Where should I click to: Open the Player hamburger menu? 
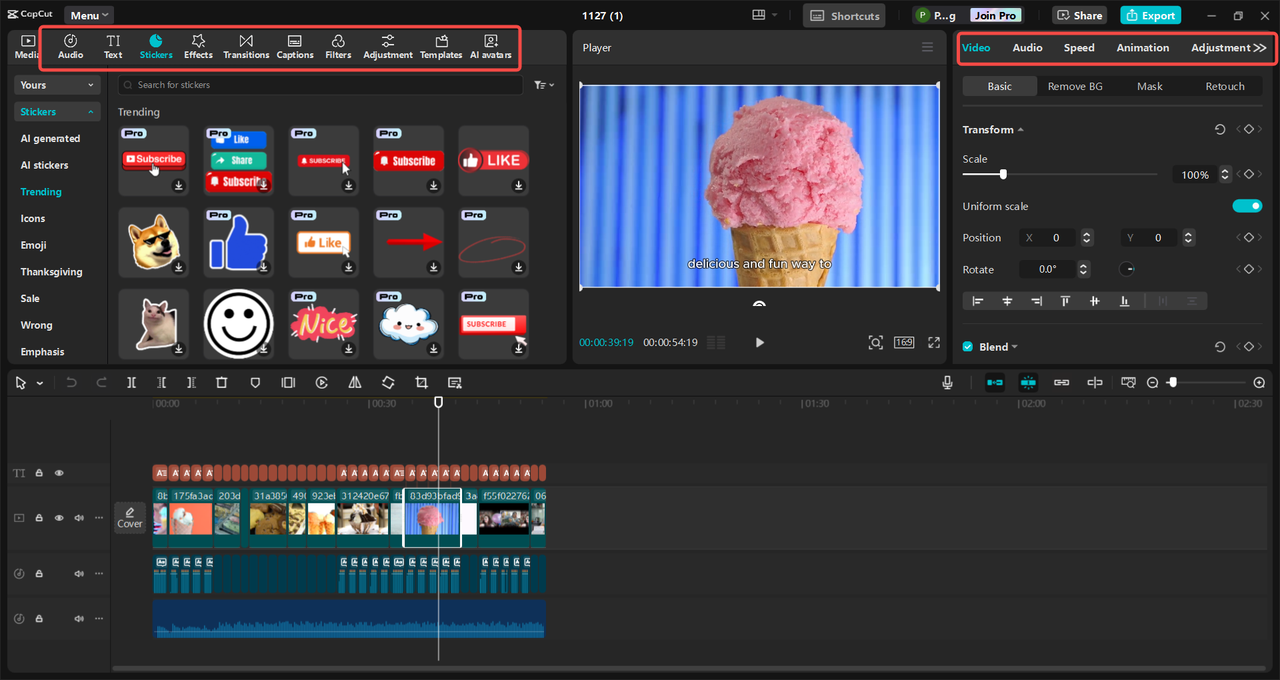click(x=927, y=47)
